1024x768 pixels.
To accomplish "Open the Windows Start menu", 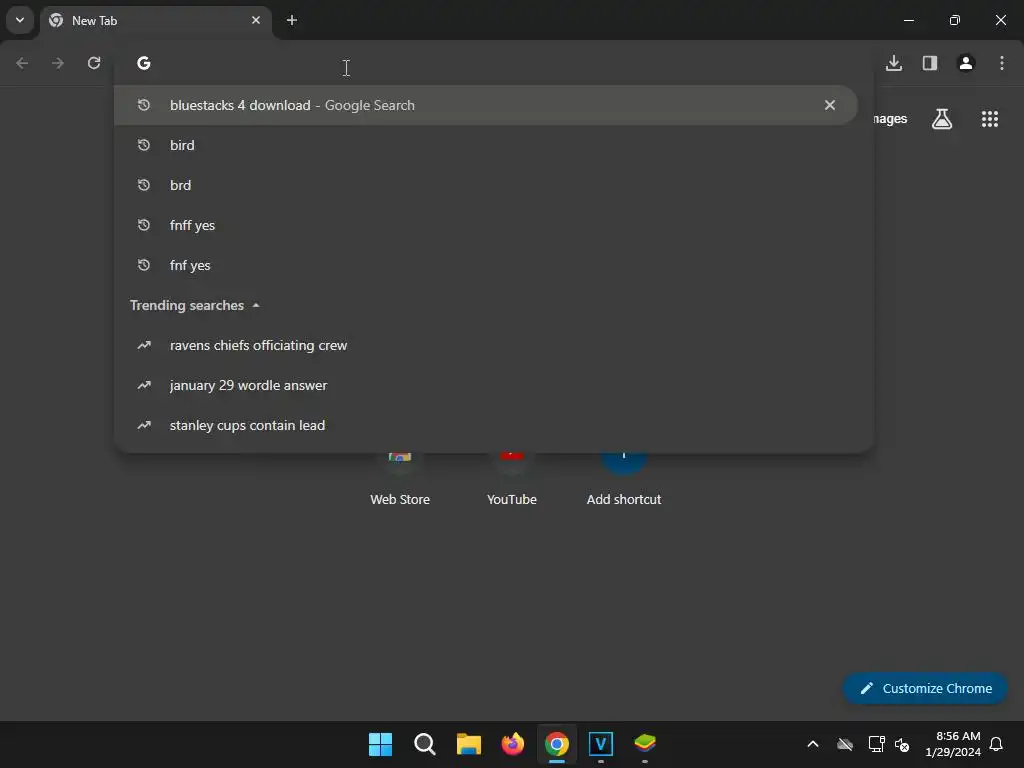I will click(380, 744).
